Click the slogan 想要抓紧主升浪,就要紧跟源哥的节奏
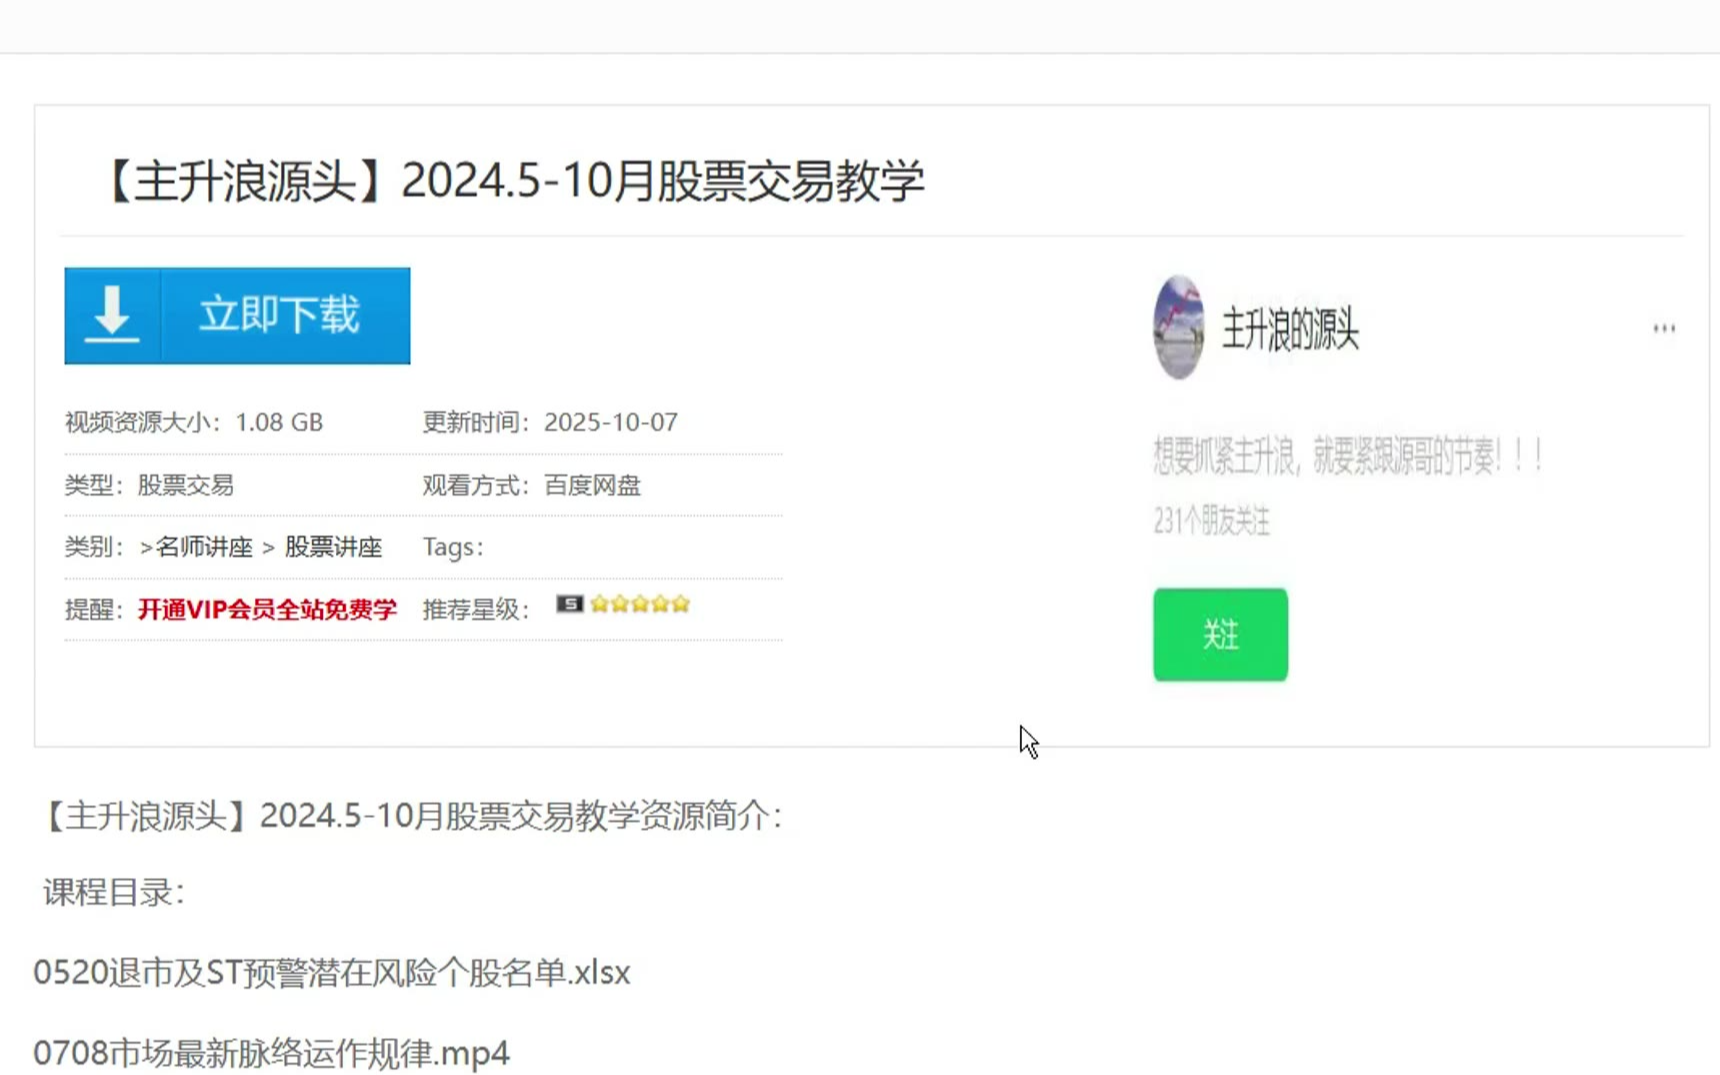 [x=1347, y=457]
